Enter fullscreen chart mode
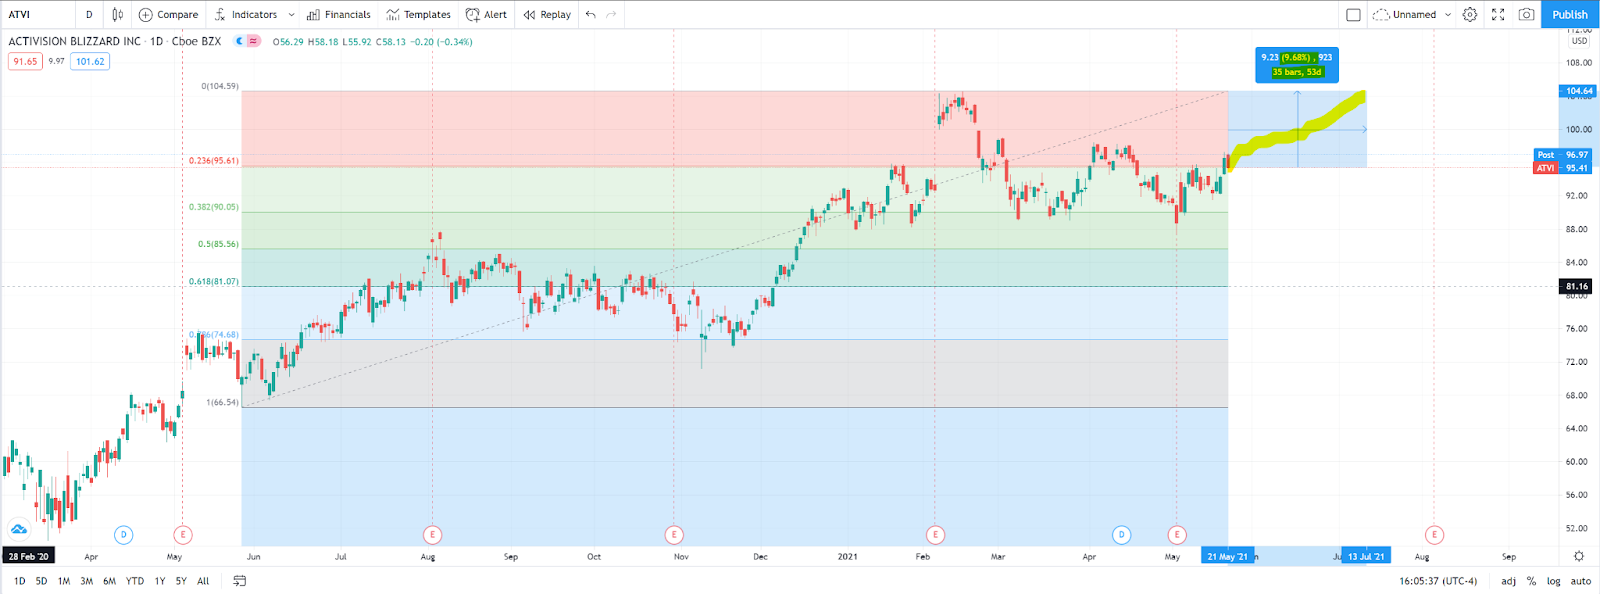Viewport: 1600px width, 594px height. [1498, 14]
